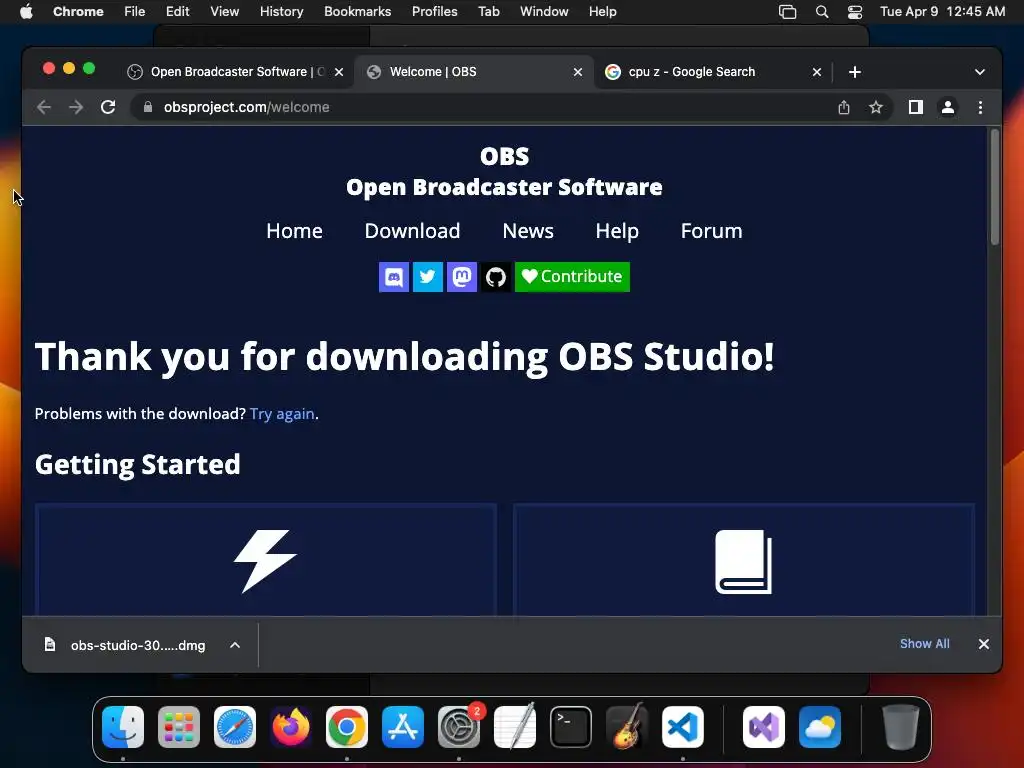Image resolution: width=1024 pixels, height=768 pixels.
Task: Open the Bookmarks menu
Action: coord(357,12)
